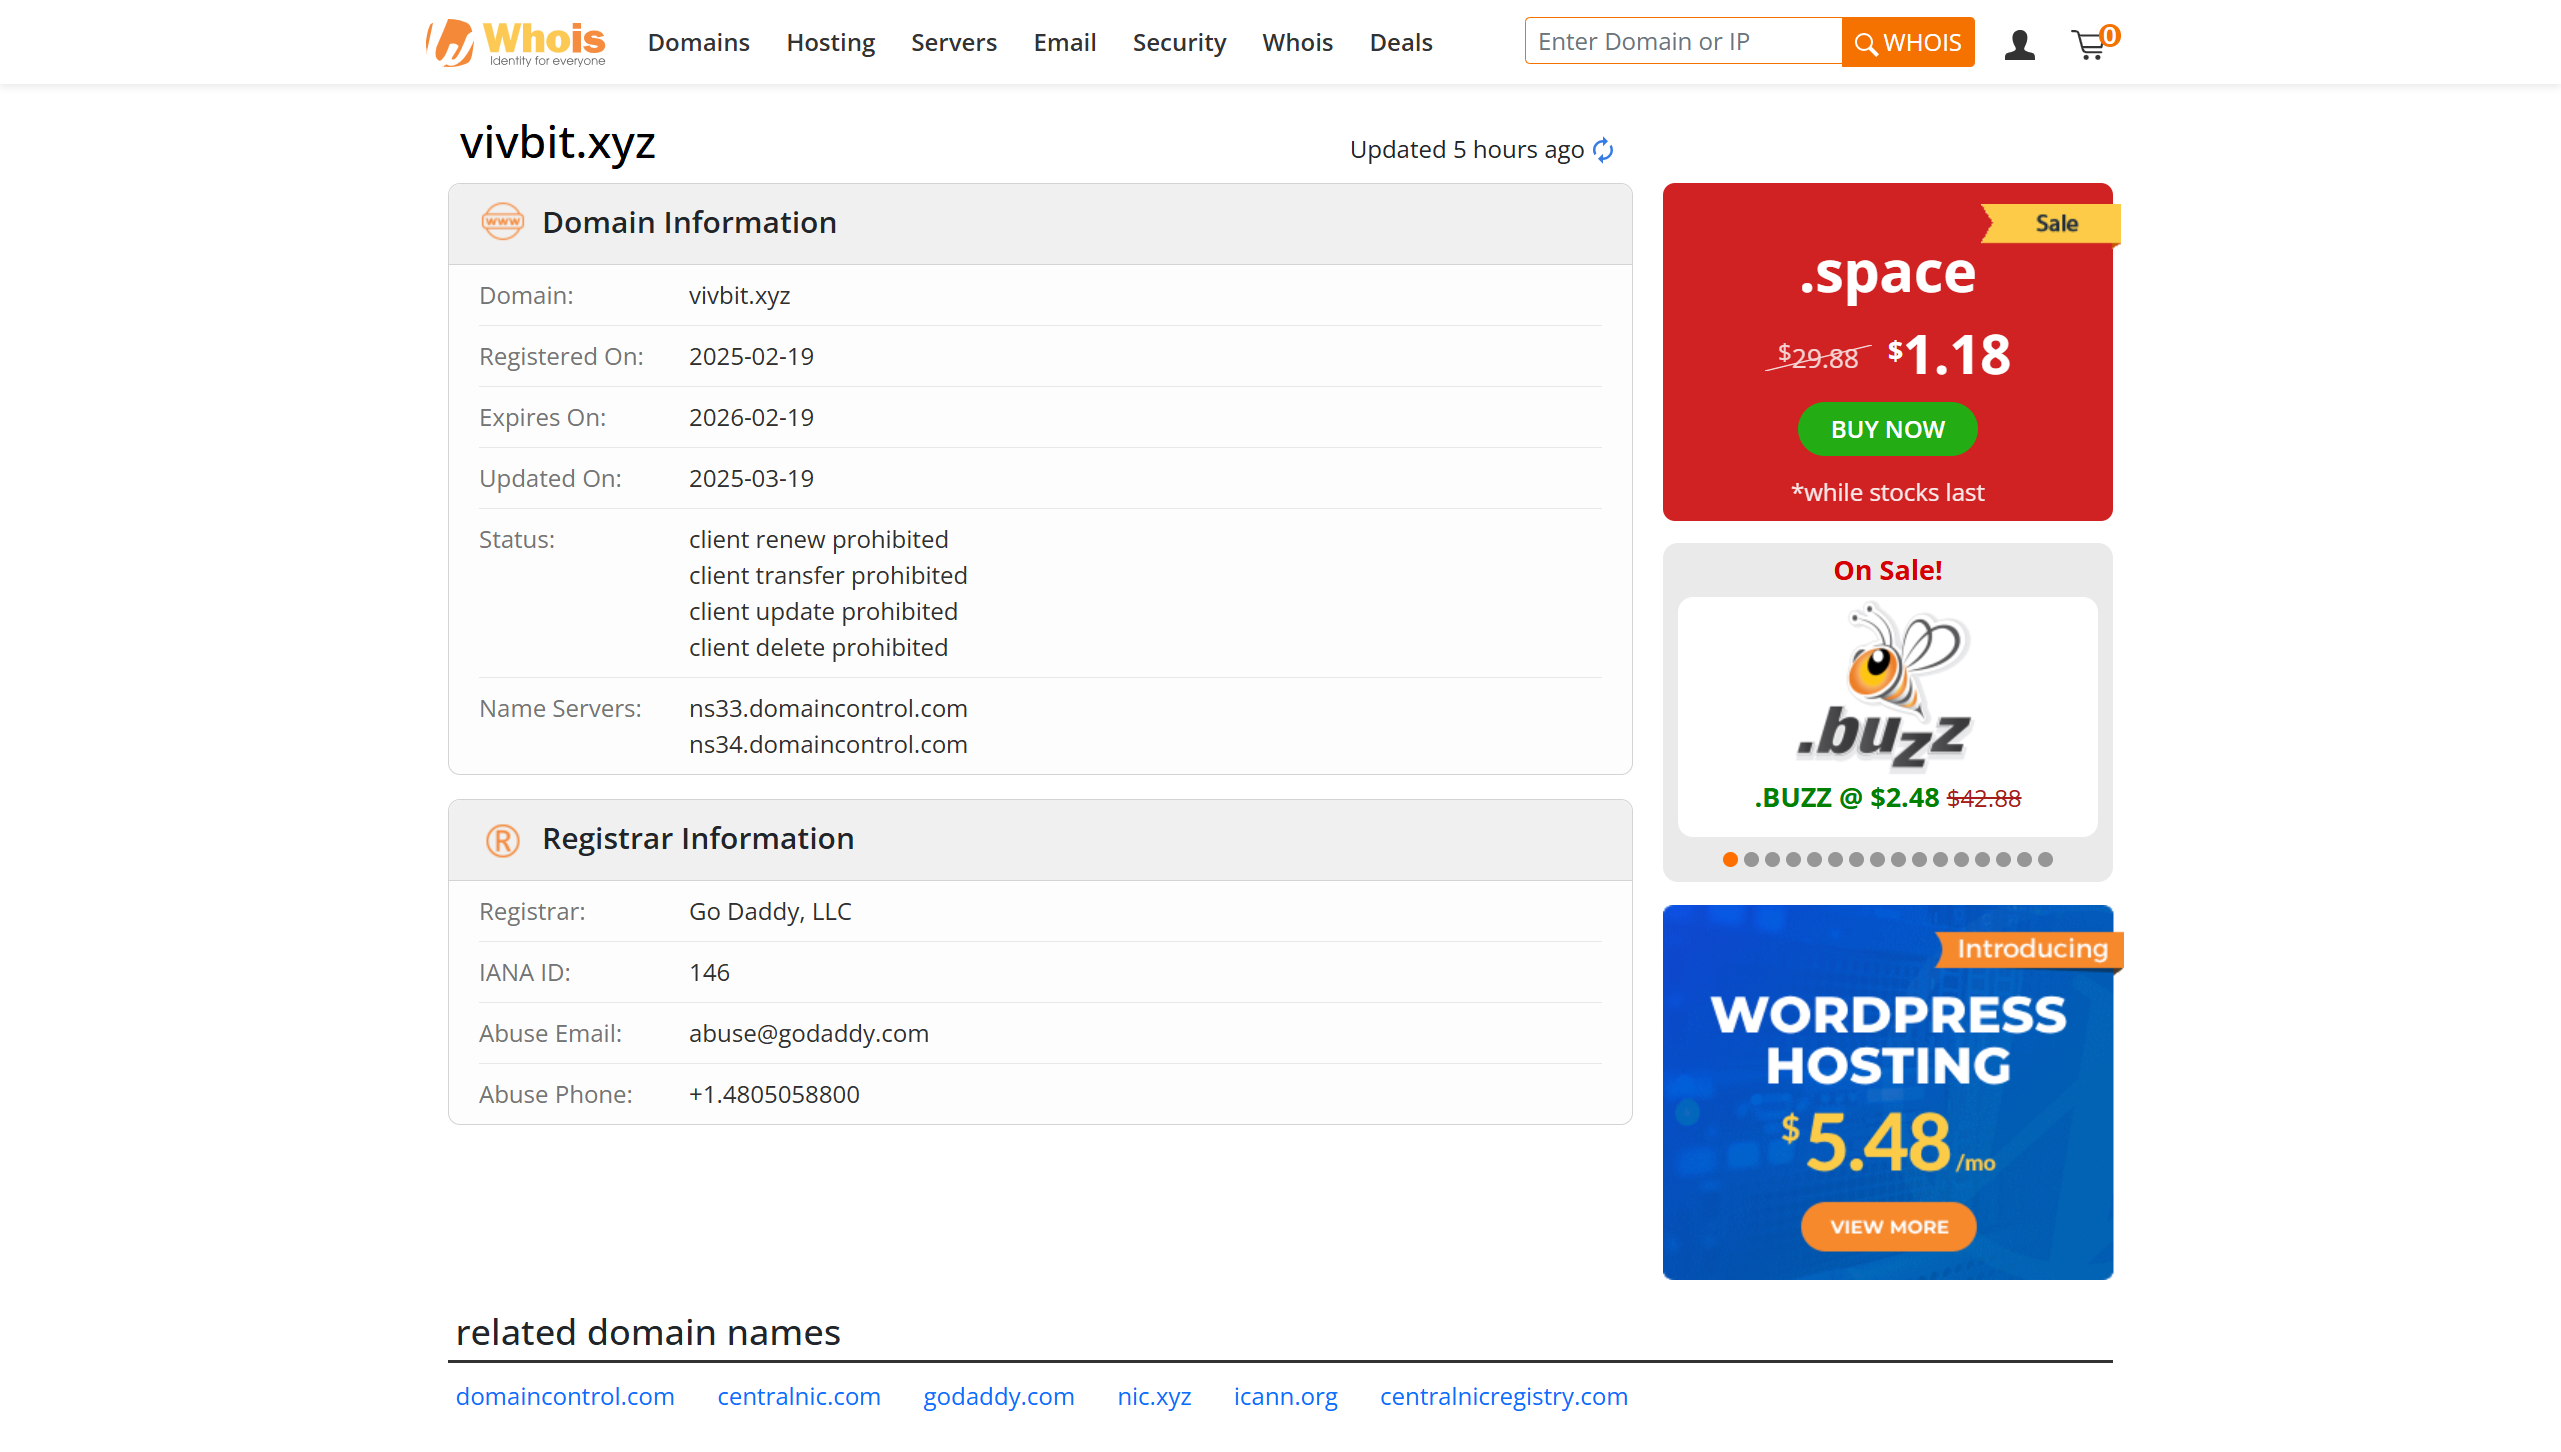Click the R icon in Registrar Information
Image resolution: width=2561 pixels, height=1452 pixels.
point(502,840)
